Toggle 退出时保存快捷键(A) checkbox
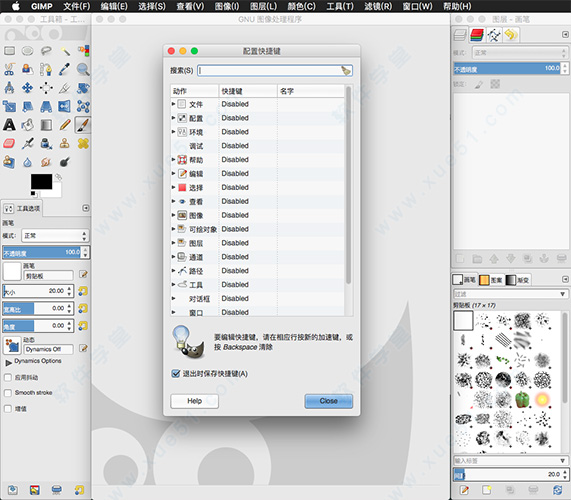 pos(176,374)
